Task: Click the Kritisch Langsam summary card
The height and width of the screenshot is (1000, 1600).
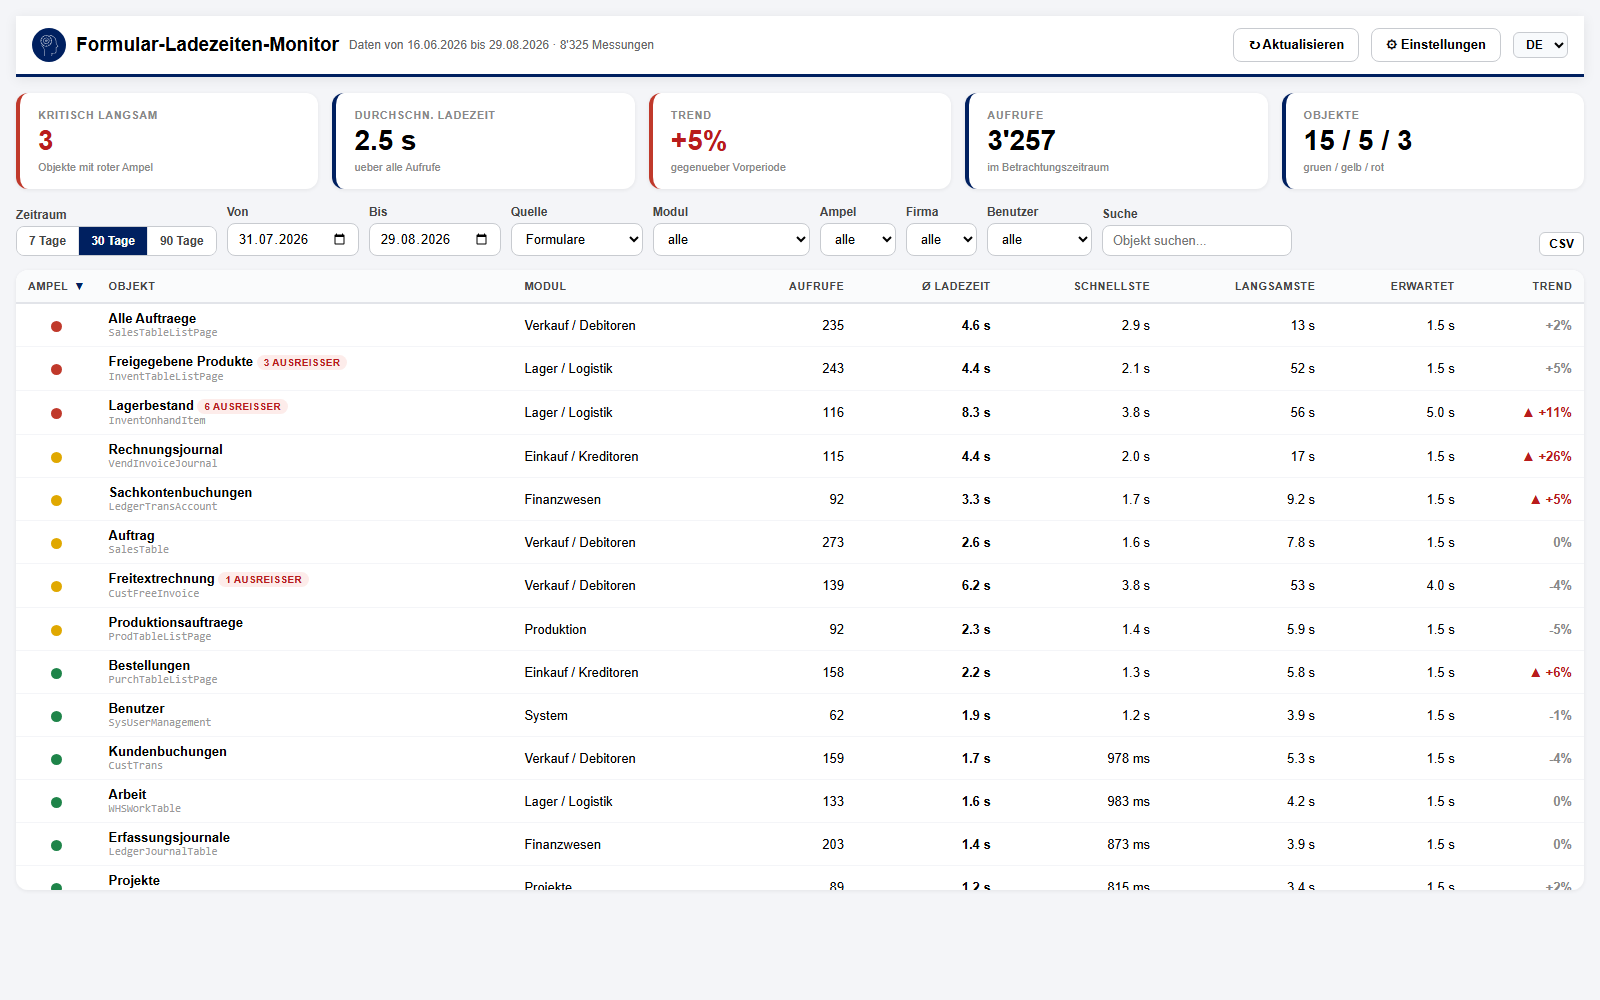Action: pyautogui.click(x=167, y=141)
